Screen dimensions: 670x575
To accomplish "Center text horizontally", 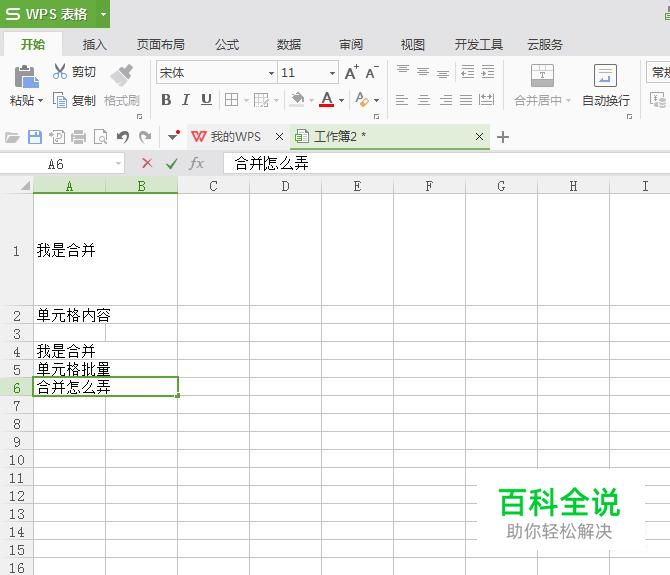I will click(x=424, y=100).
